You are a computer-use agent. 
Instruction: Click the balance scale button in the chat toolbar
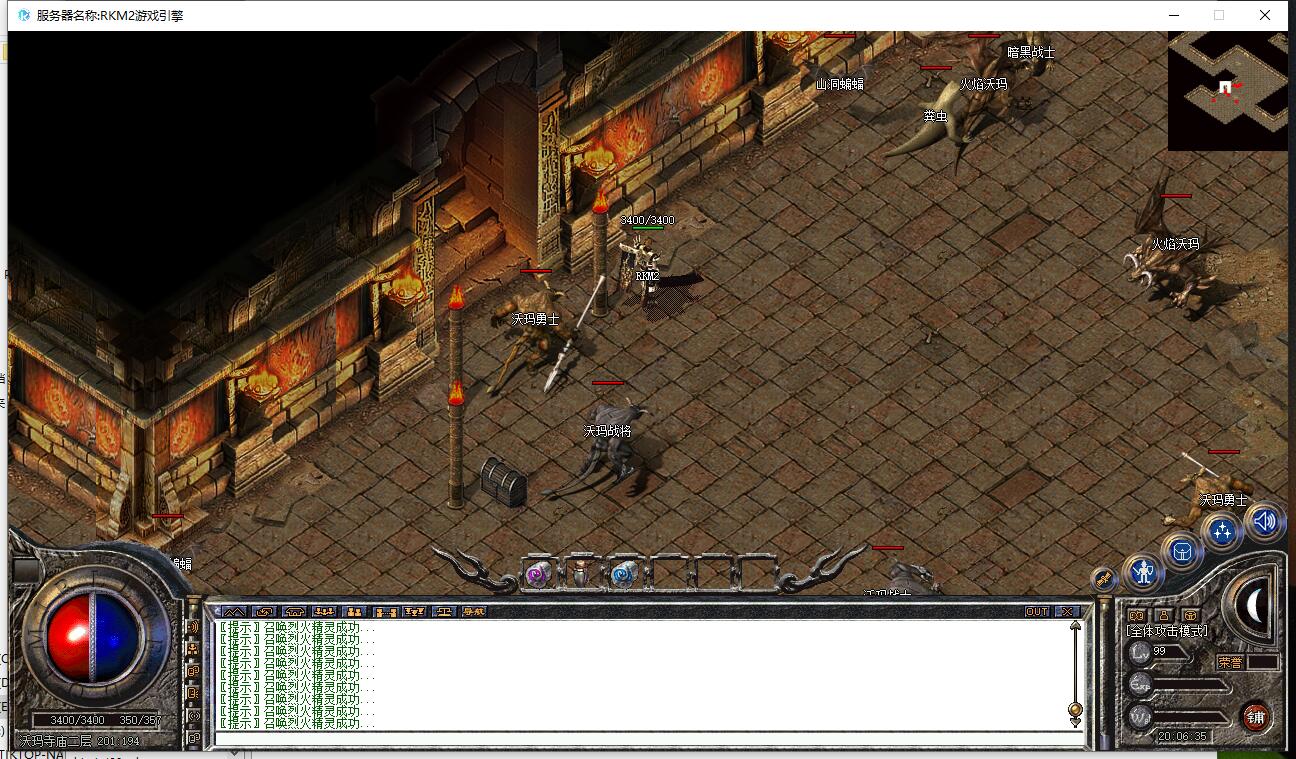click(x=414, y=611)
